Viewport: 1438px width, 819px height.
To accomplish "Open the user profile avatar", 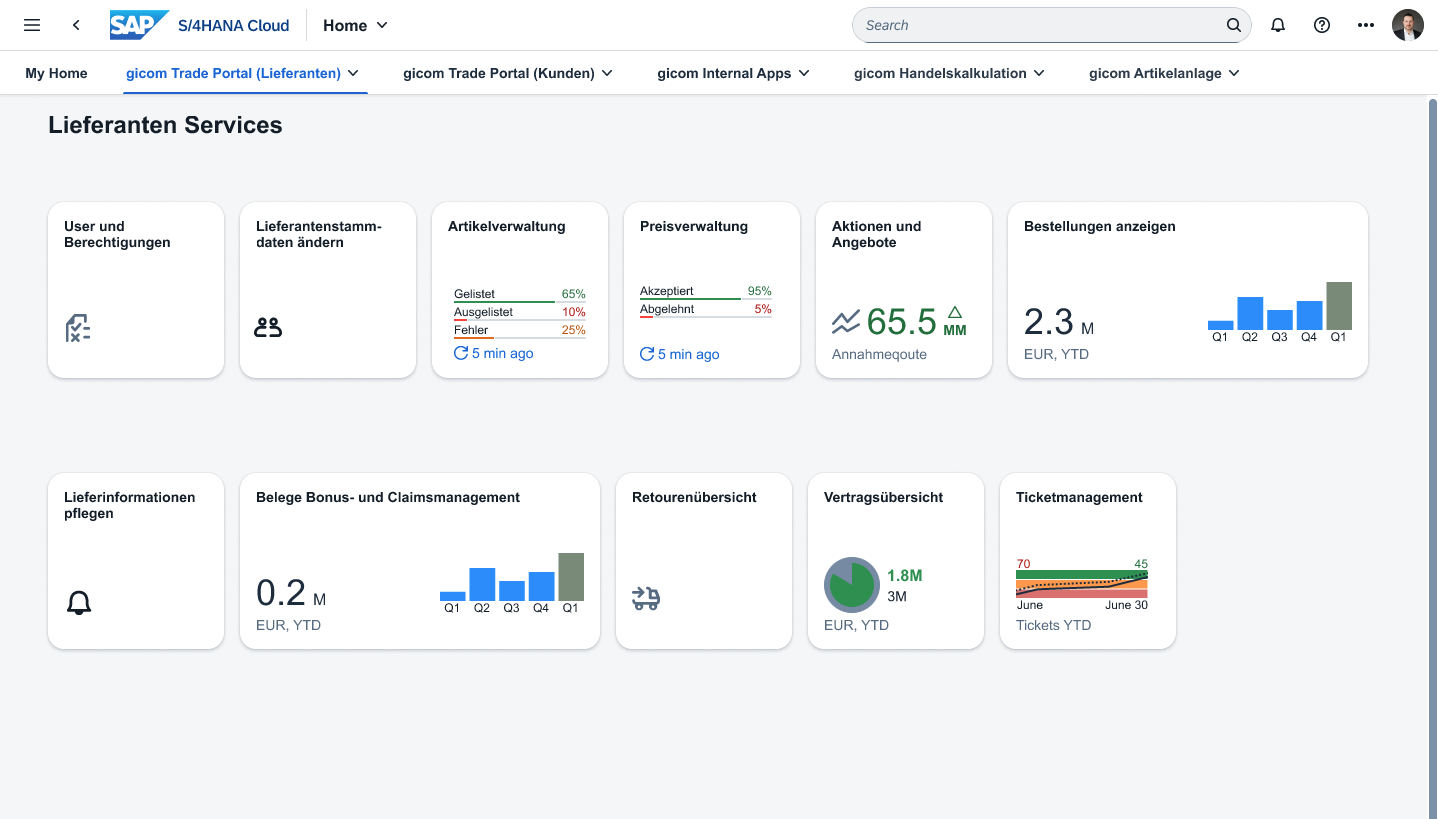I will [x=1408, y=25].
